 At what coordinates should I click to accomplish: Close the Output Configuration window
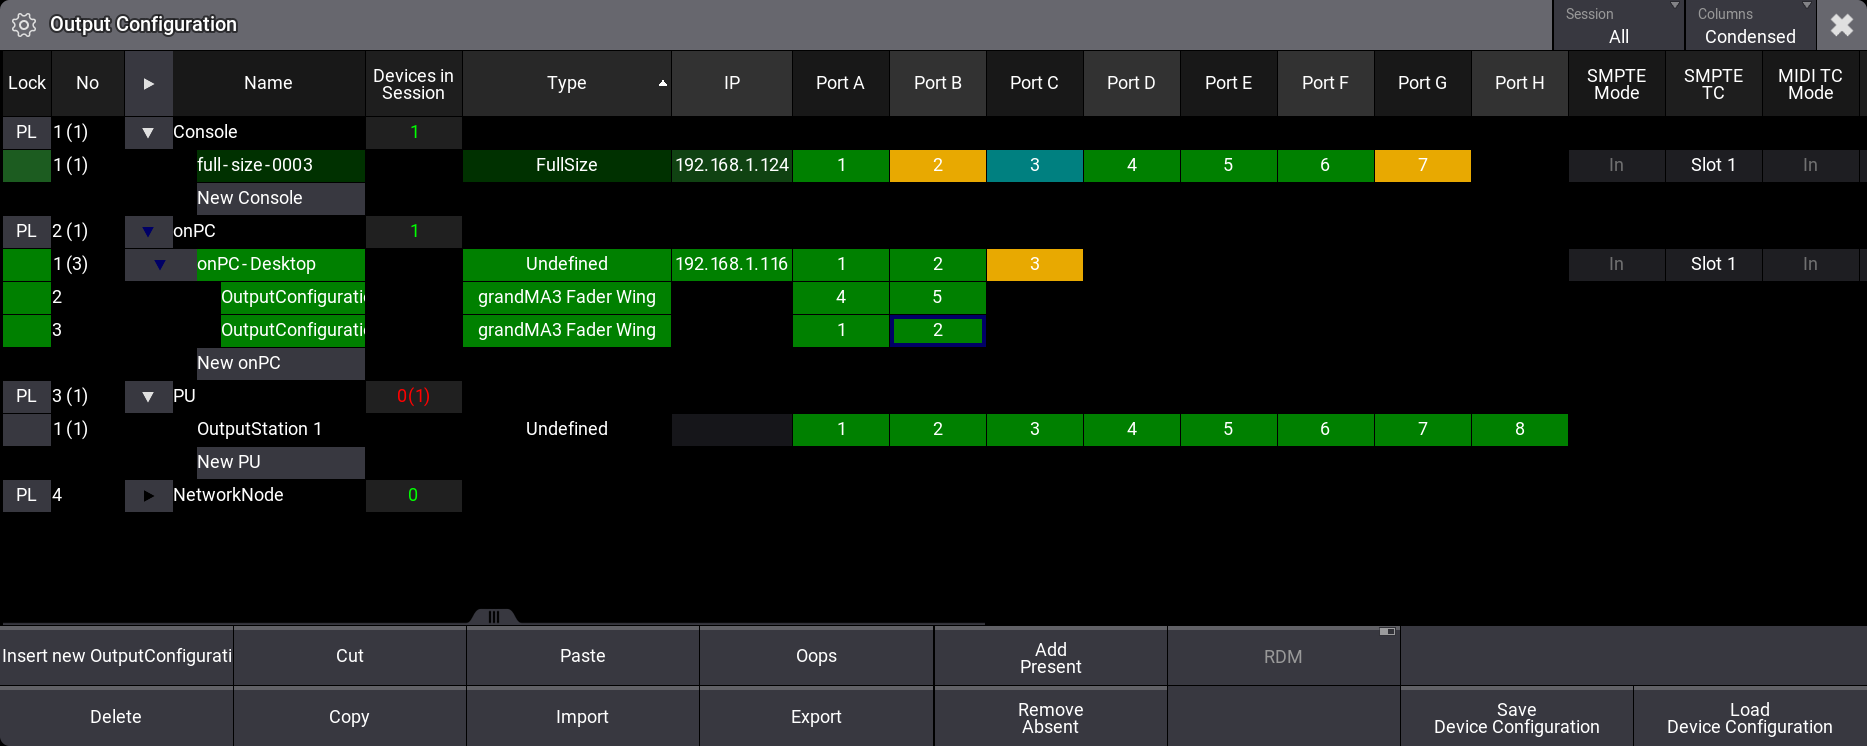[x=1841, y=25]
